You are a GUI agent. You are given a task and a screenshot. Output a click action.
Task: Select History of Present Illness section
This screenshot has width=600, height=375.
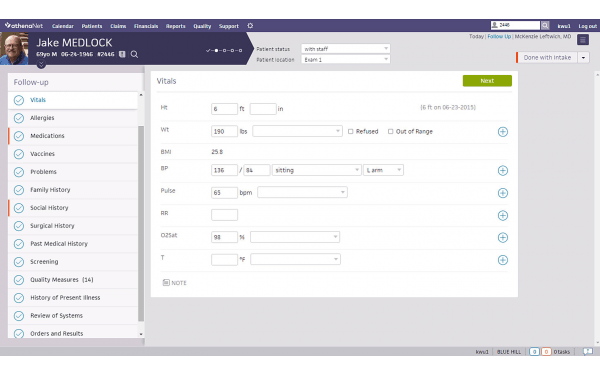pyautogui.click(x=73, y=298)
